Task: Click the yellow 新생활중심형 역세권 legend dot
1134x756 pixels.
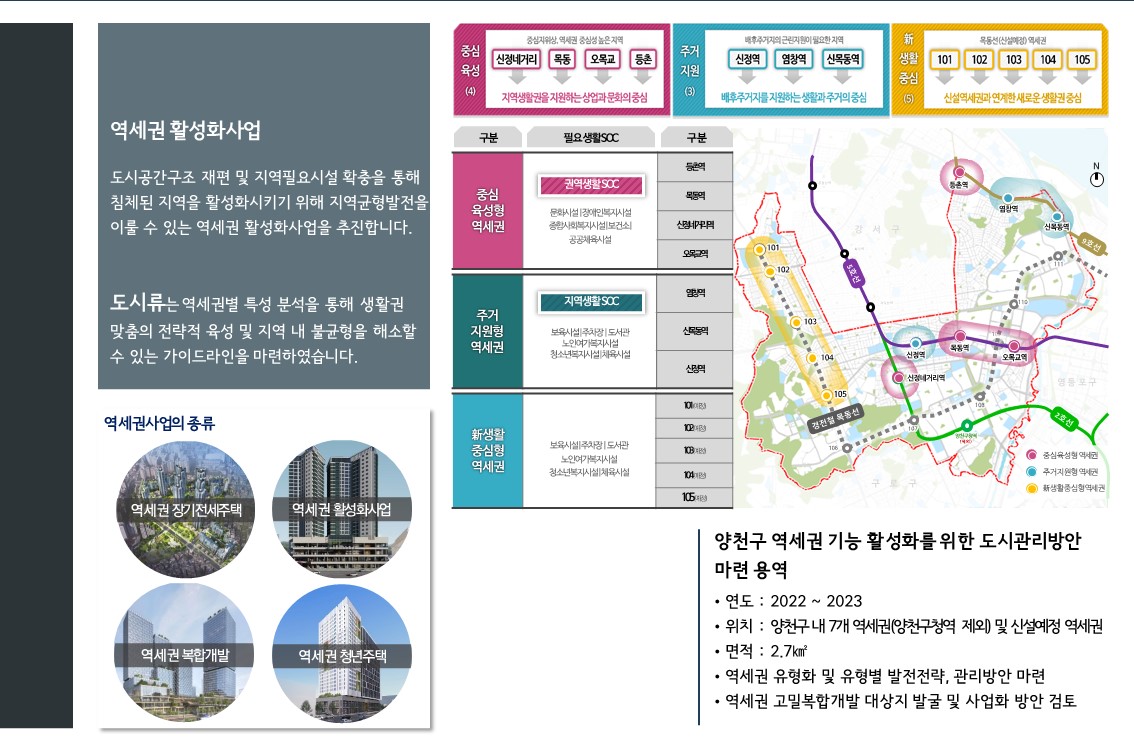Action: click(1031, 489)
